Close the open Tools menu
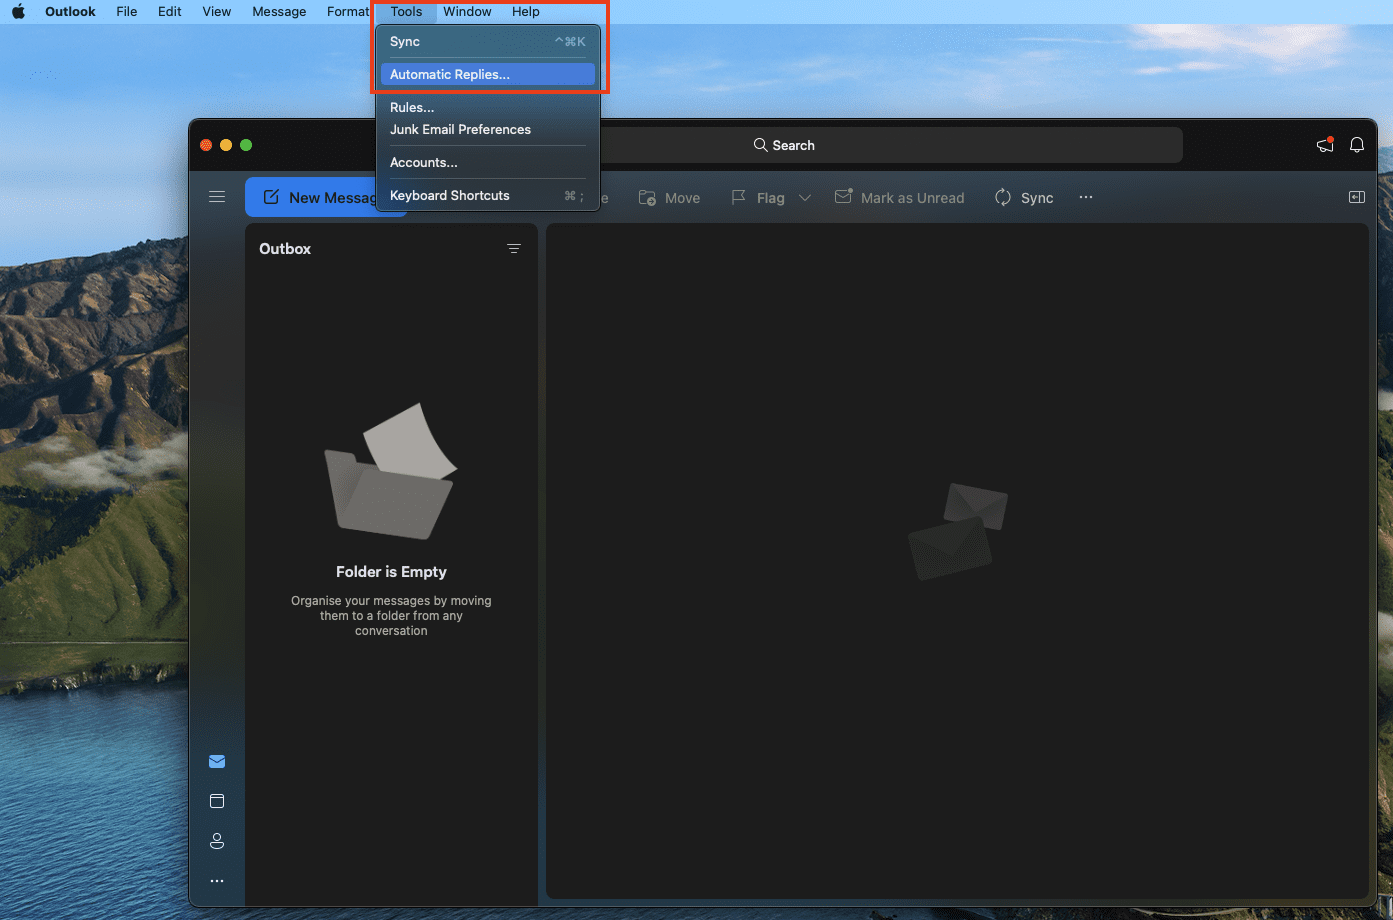 coord(406,12)
